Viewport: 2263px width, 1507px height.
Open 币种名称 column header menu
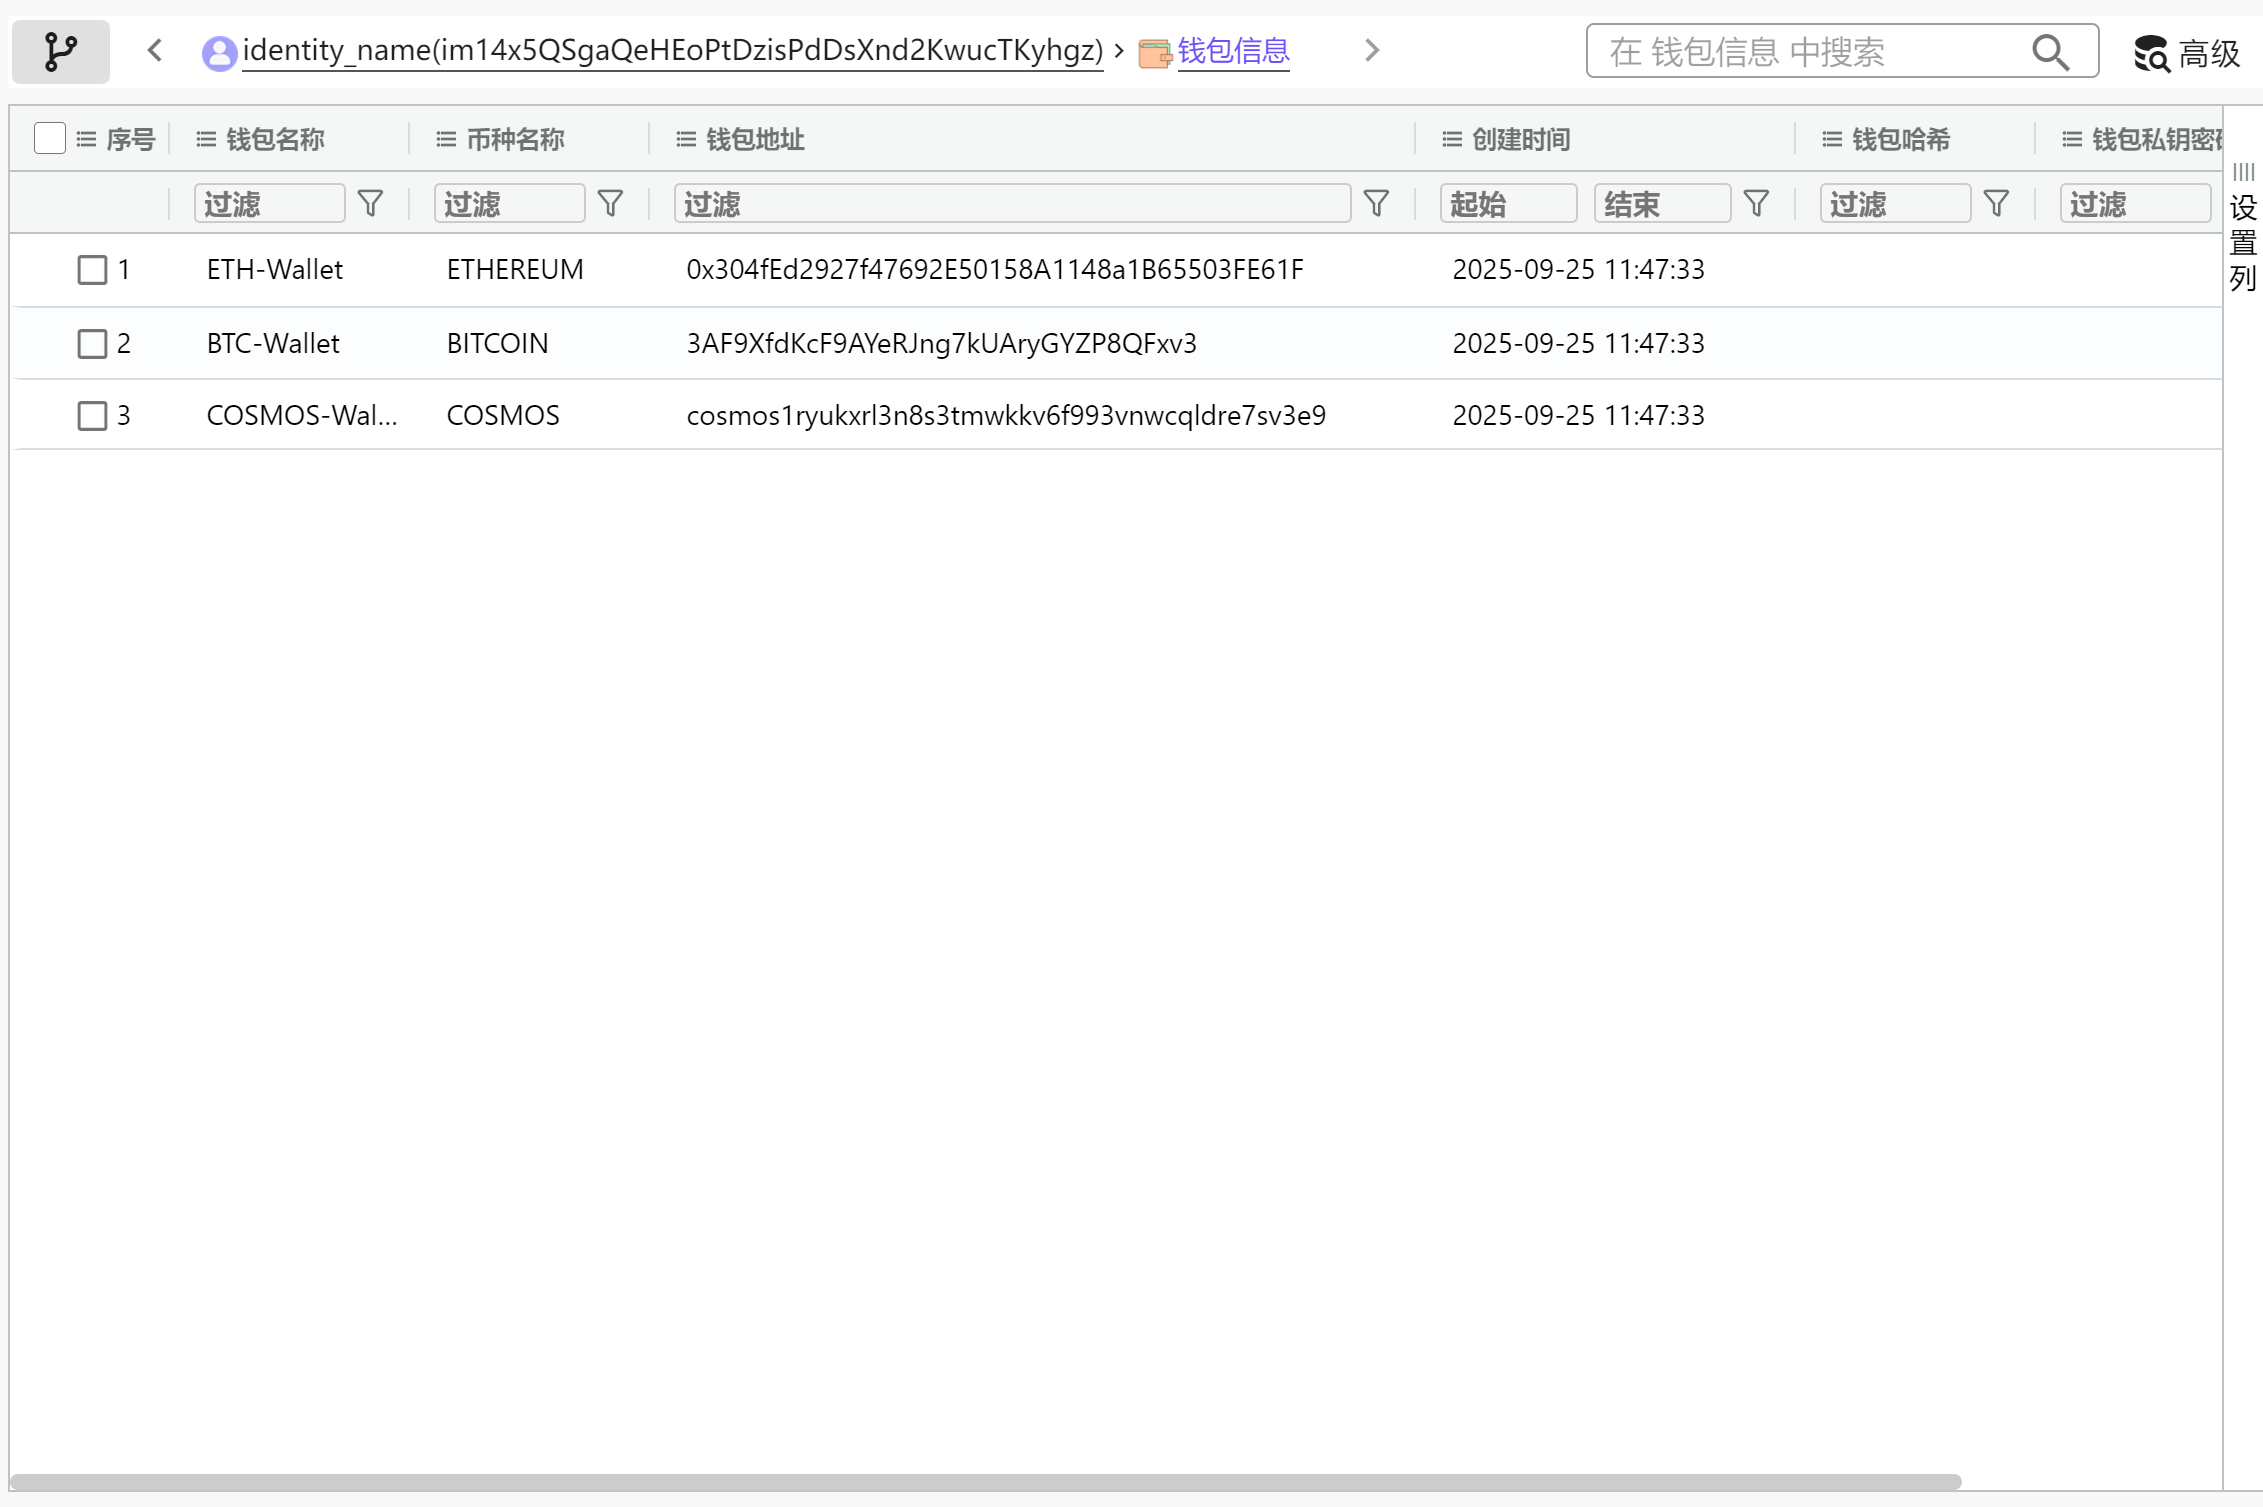446,139
